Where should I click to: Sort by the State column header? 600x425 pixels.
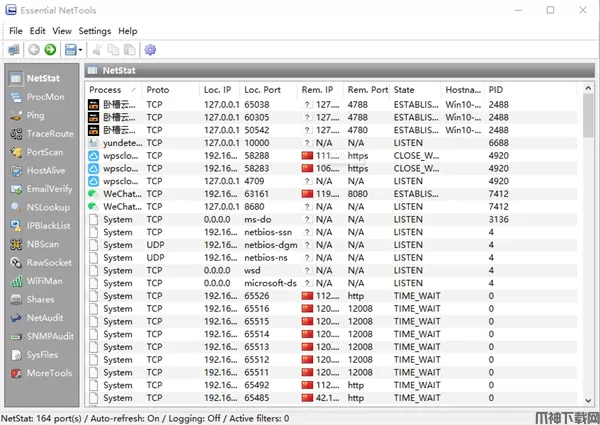415,90
